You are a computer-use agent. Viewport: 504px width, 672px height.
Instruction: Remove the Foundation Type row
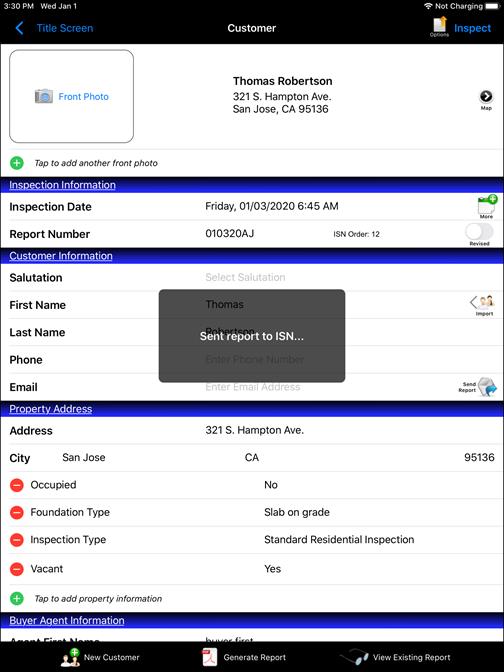[x=17, y=513]
